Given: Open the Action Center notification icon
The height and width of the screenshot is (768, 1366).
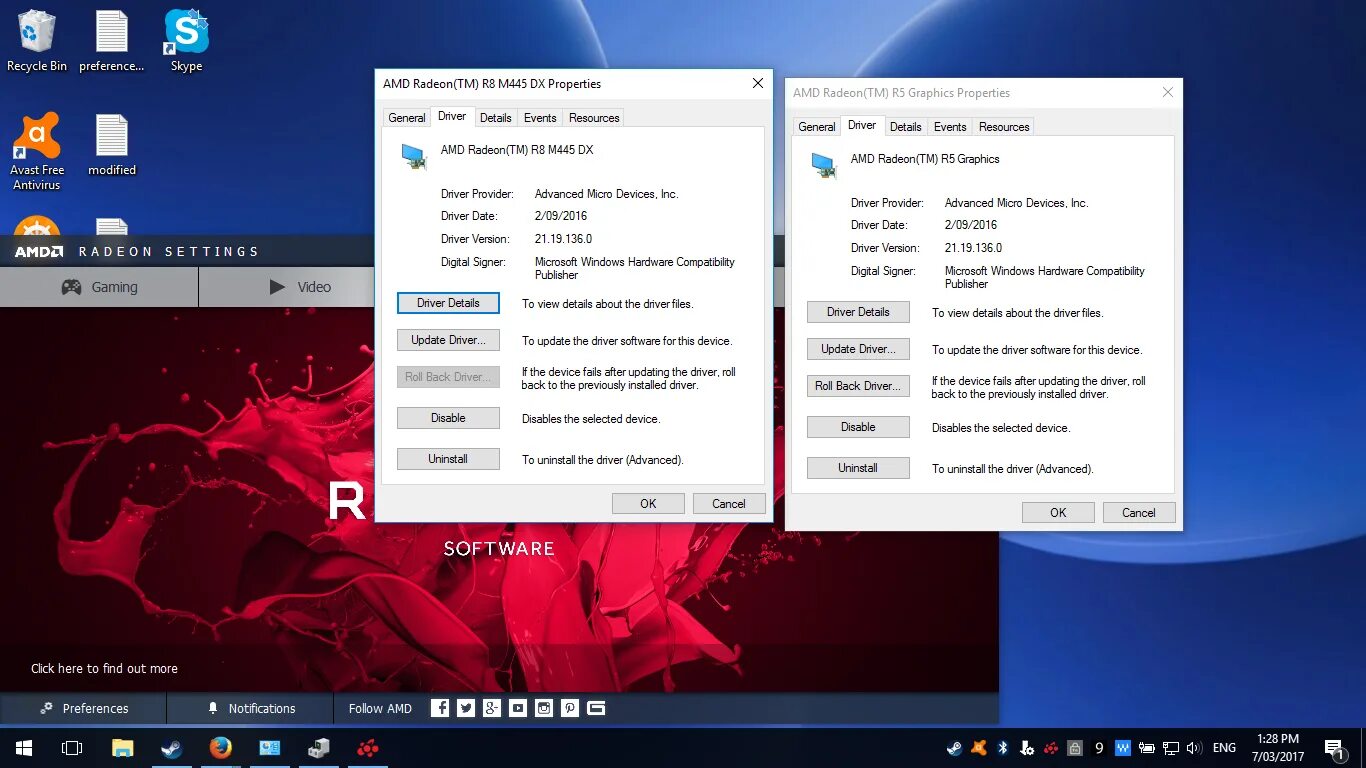Looking at the screenshot, I should point(1334,748).
